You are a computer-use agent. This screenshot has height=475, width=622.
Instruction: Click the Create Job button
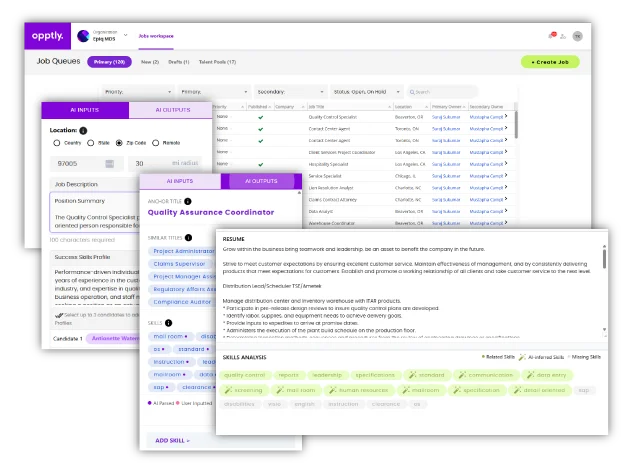(550, 62)
